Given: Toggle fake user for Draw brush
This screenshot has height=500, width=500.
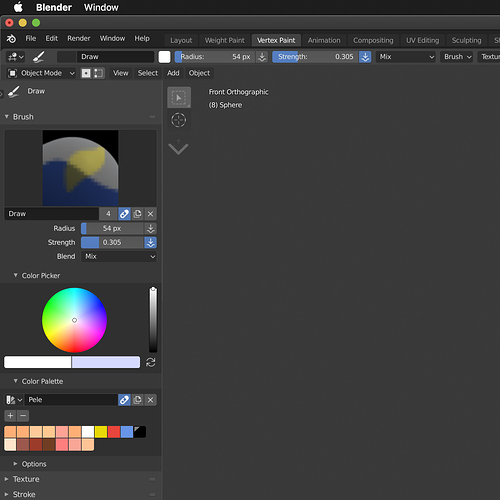Looking at the screenshot, I should pyautogui.click(x=124, y=214).
